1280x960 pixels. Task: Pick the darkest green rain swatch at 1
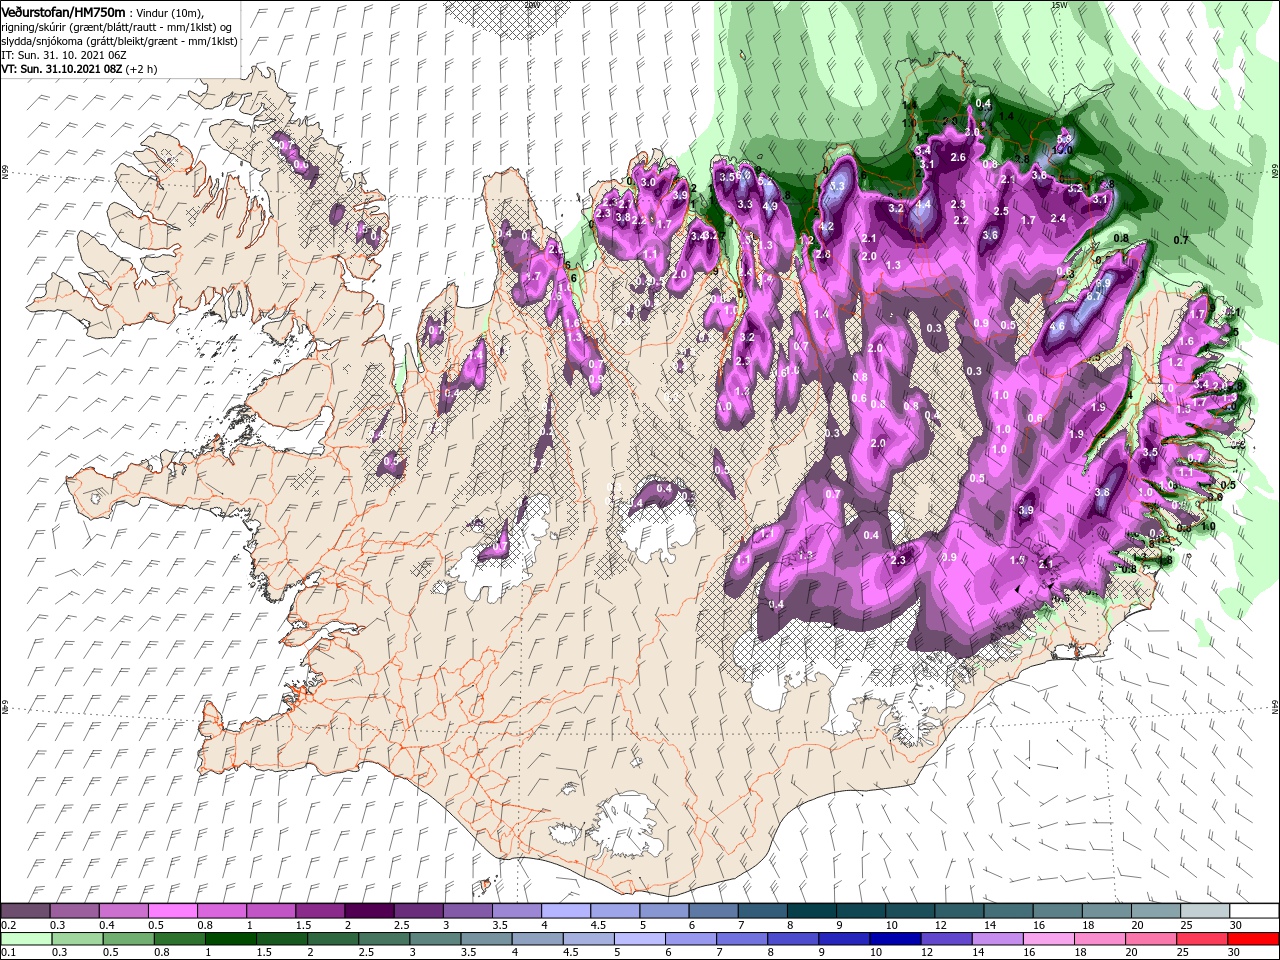230,939
